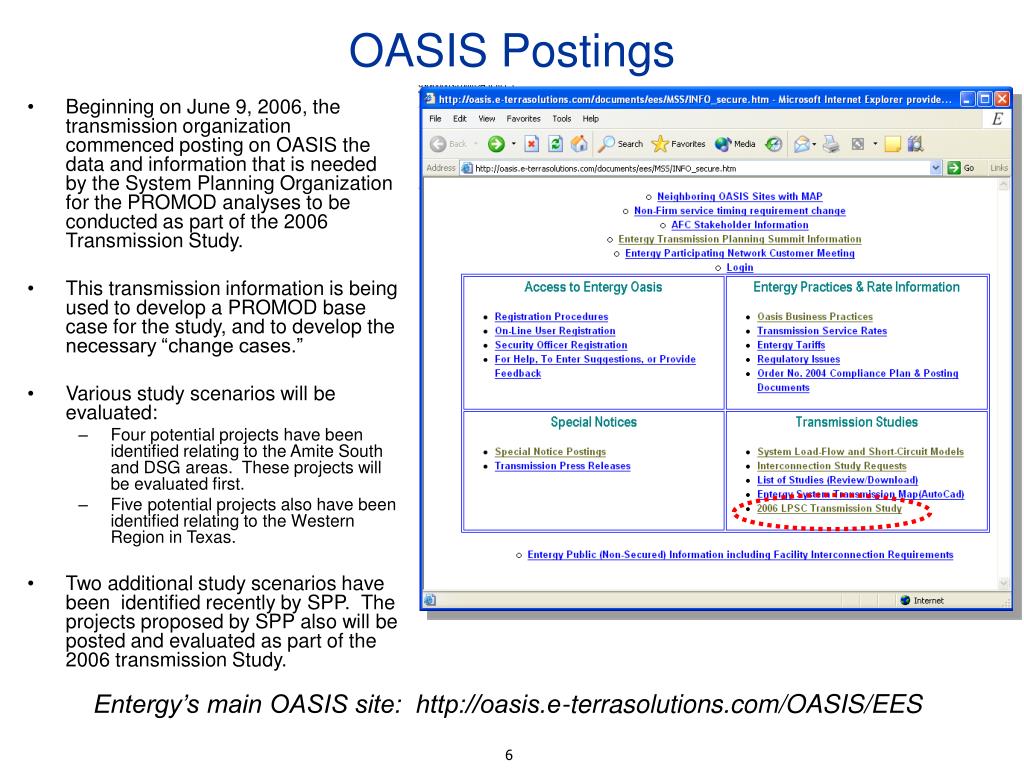Open the File menu

(x=435, y=119)
